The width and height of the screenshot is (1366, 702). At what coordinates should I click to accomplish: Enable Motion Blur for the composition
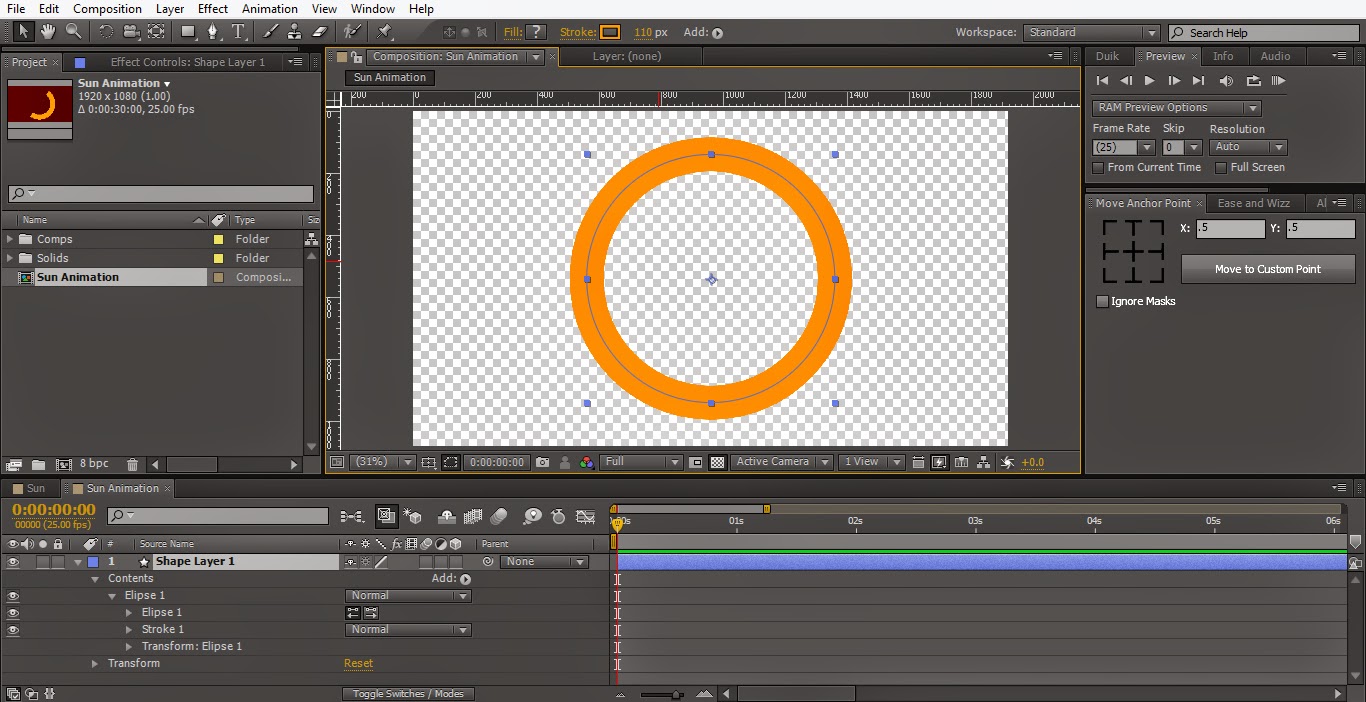pyautogui.click(x=498, y=517)
